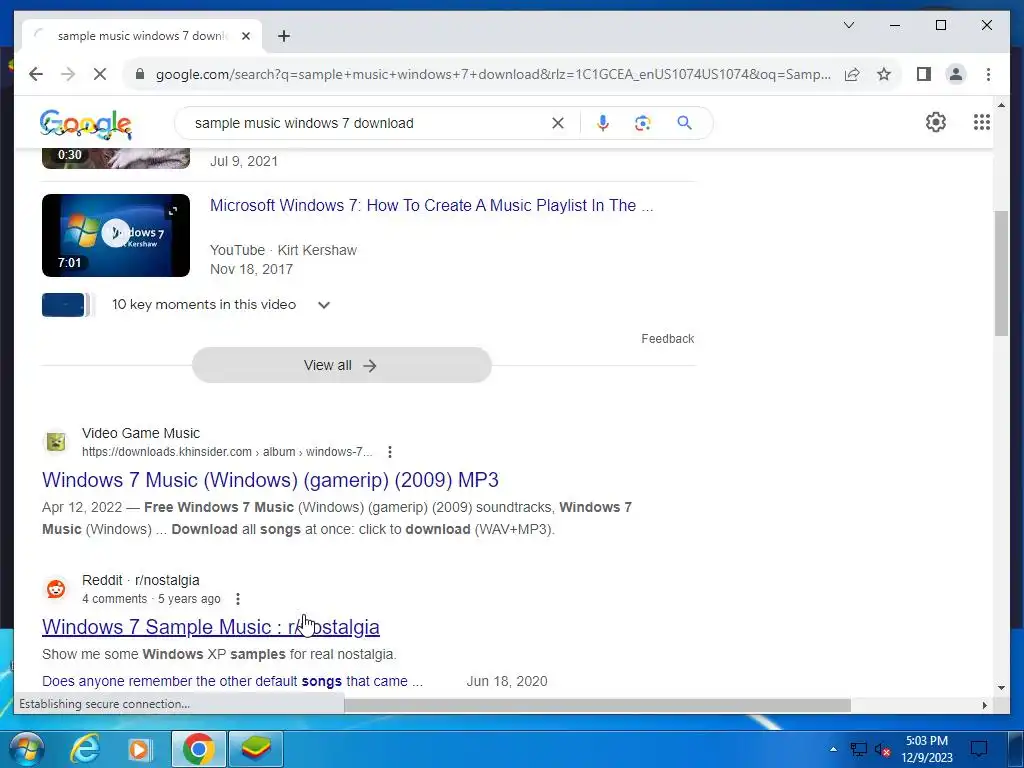Expand 10 key moments in this video
Image resolution: width=1024 pixels, height=768 pixels.
(323, 305)
